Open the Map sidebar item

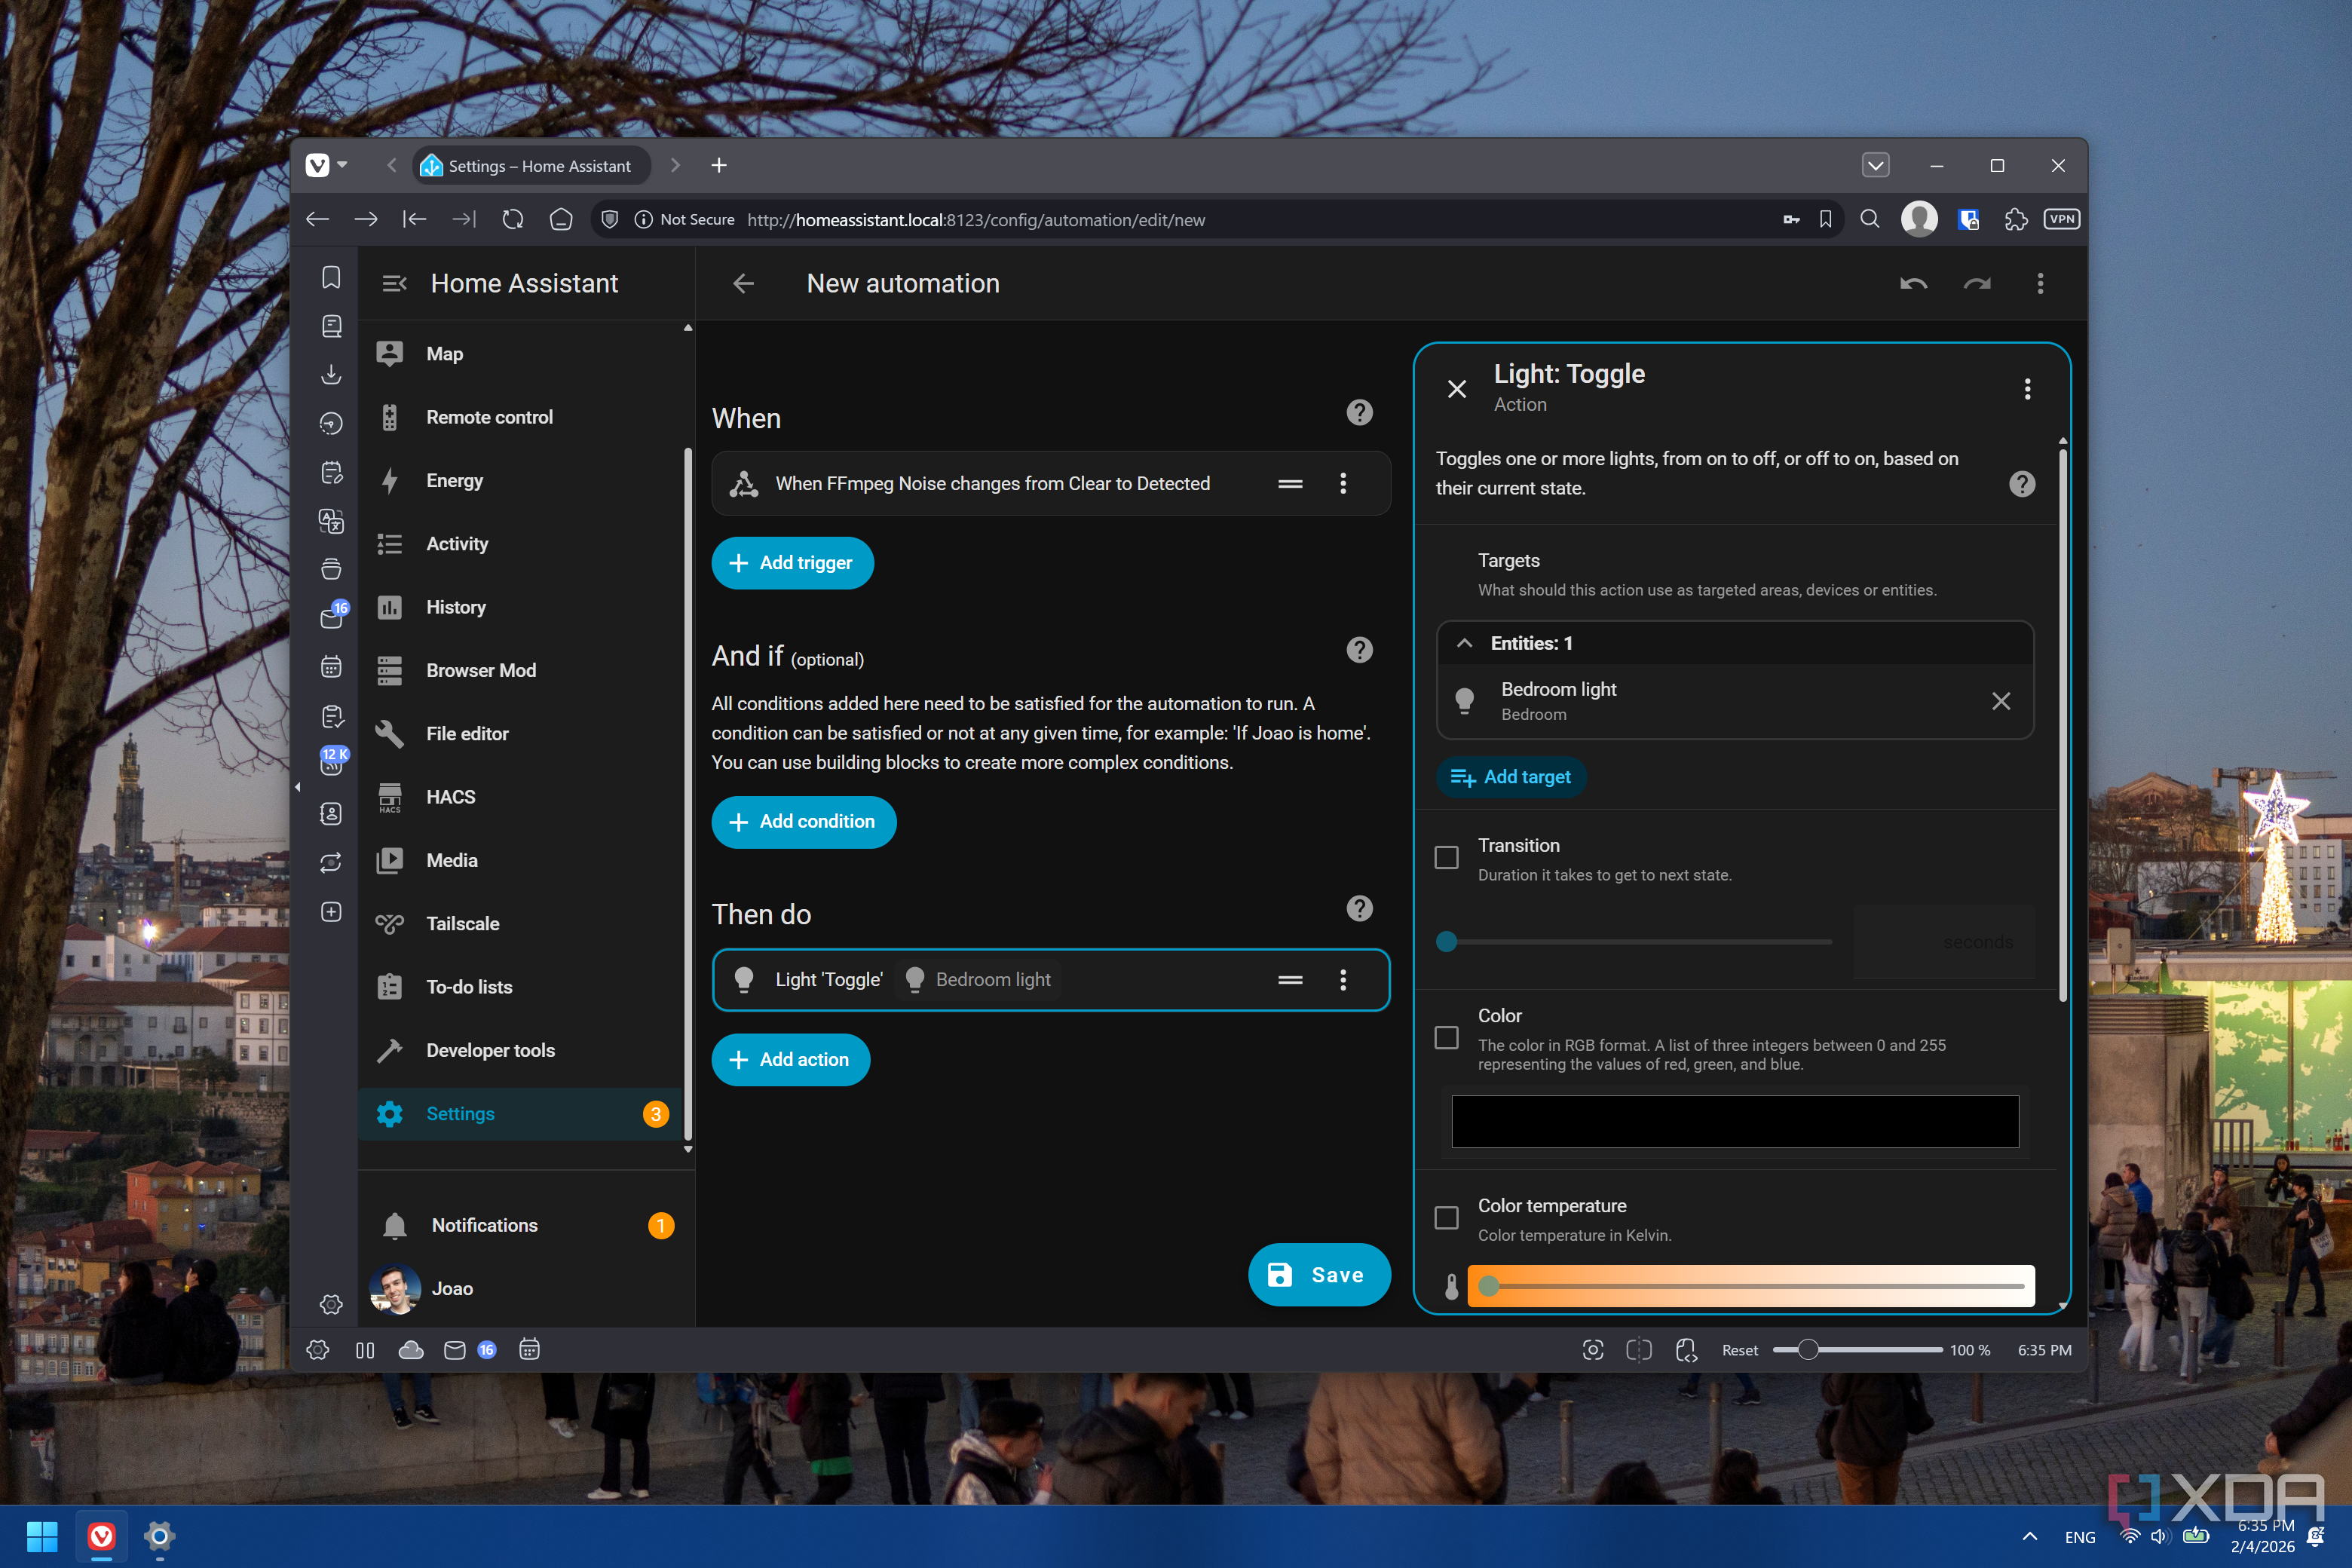point(520,354)
